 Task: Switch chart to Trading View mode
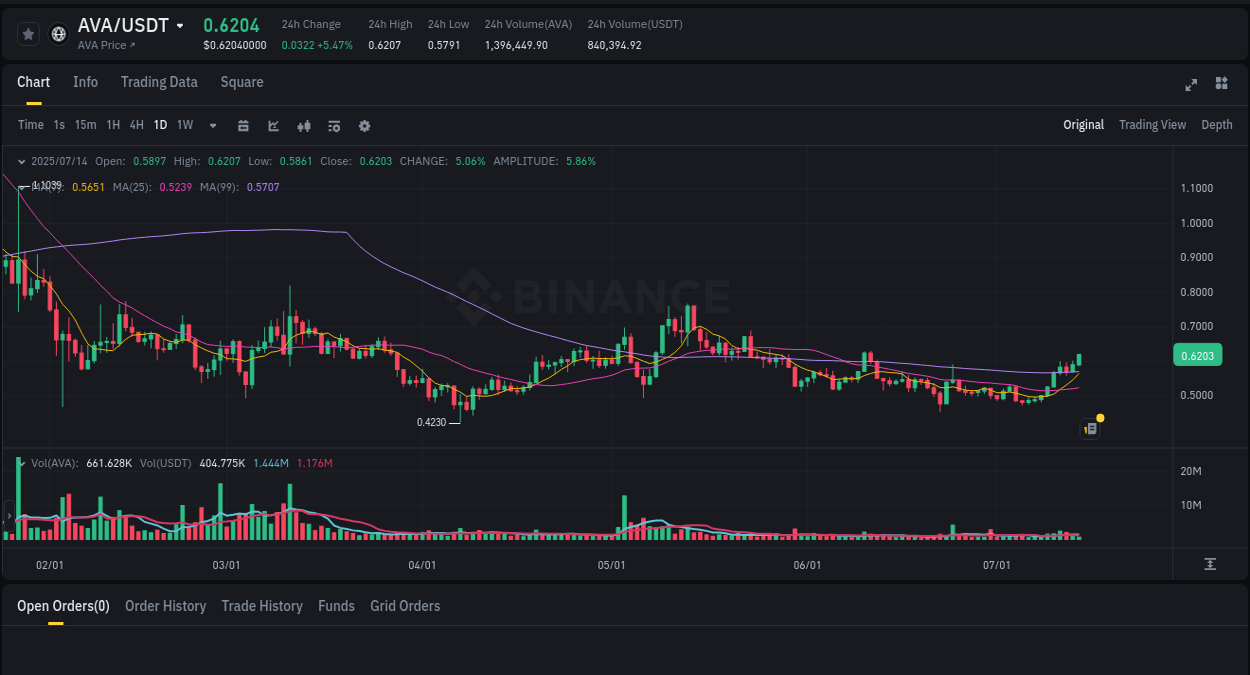coord(1152,124)
